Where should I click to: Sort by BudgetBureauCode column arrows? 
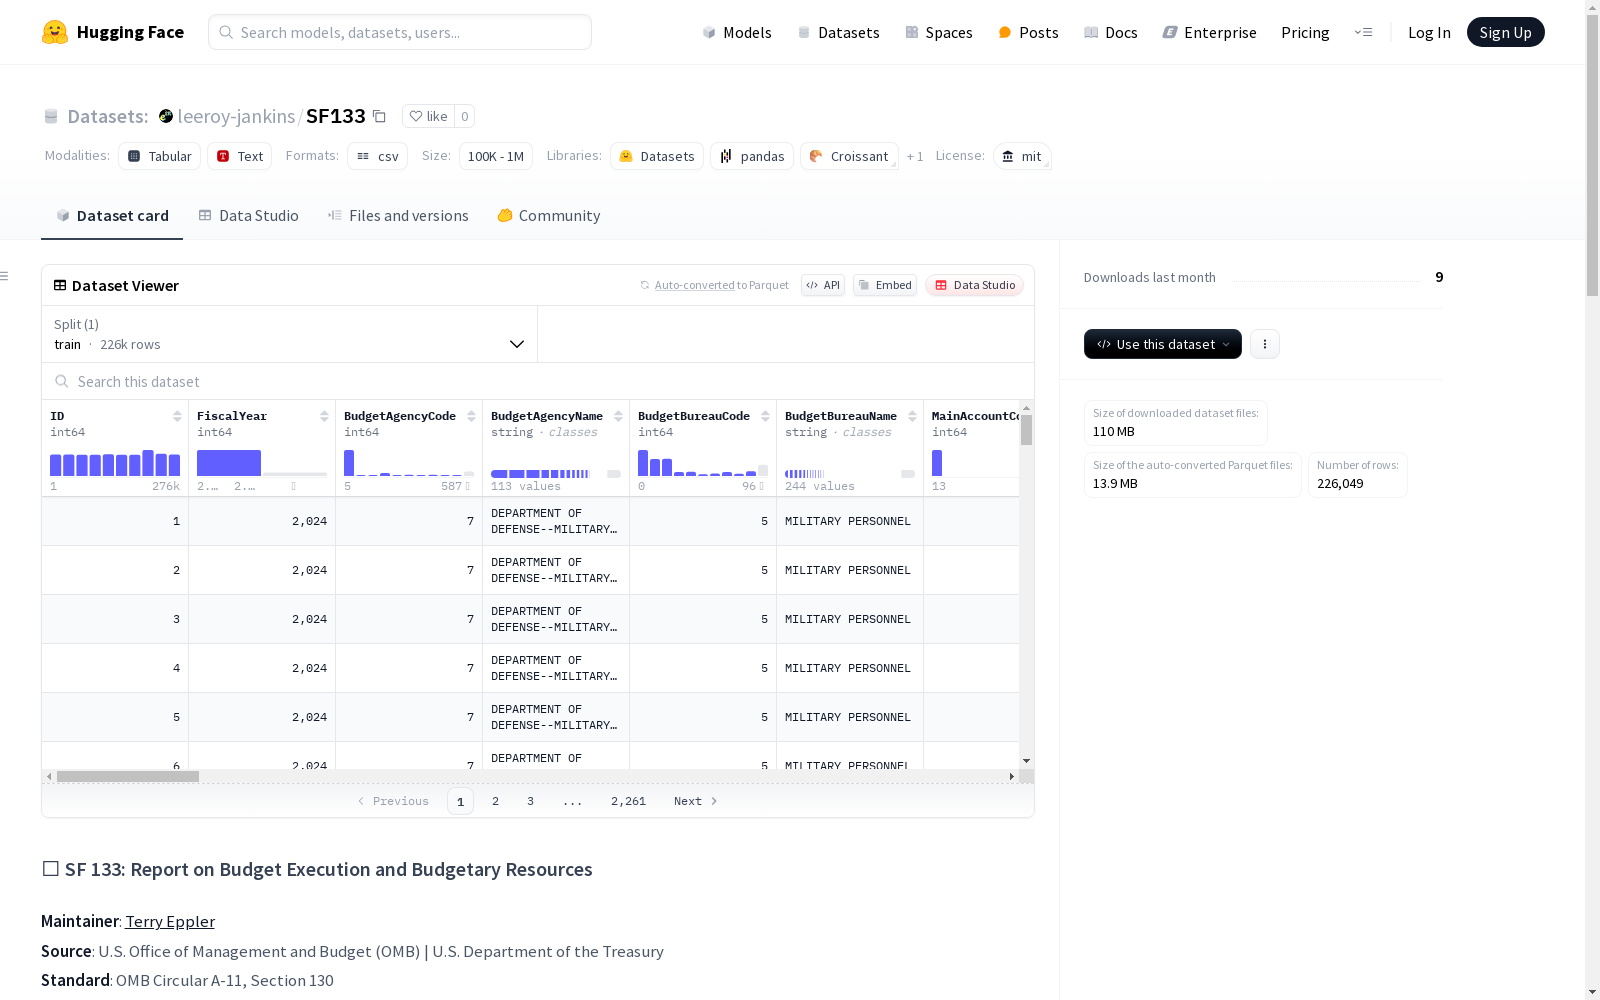(765, 416)
